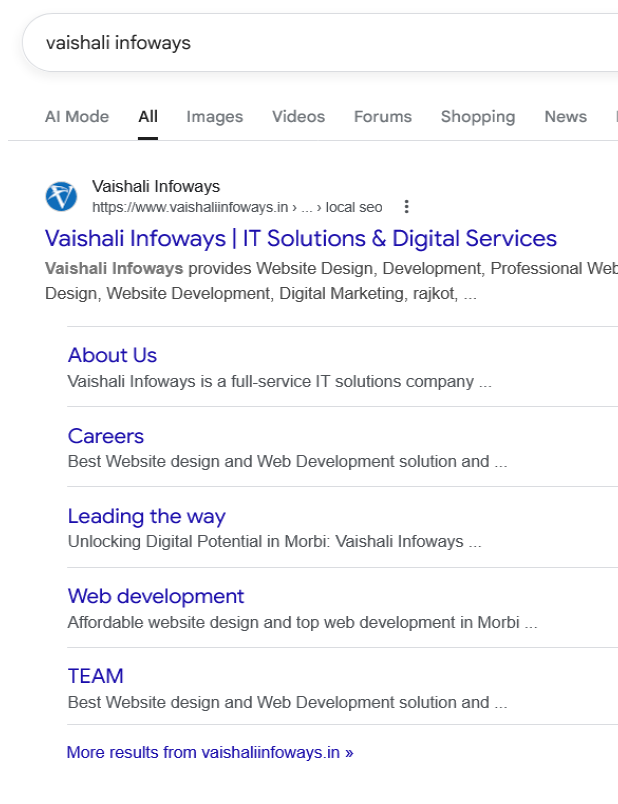Open the About Us sitelink
Viewport: 618px width, 804px height.
point(112,355)
